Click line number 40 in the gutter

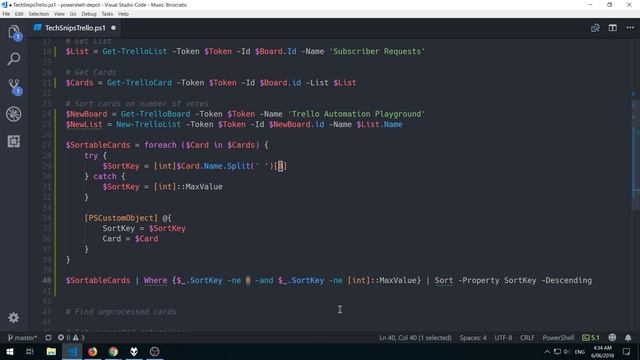pos(47,280)
